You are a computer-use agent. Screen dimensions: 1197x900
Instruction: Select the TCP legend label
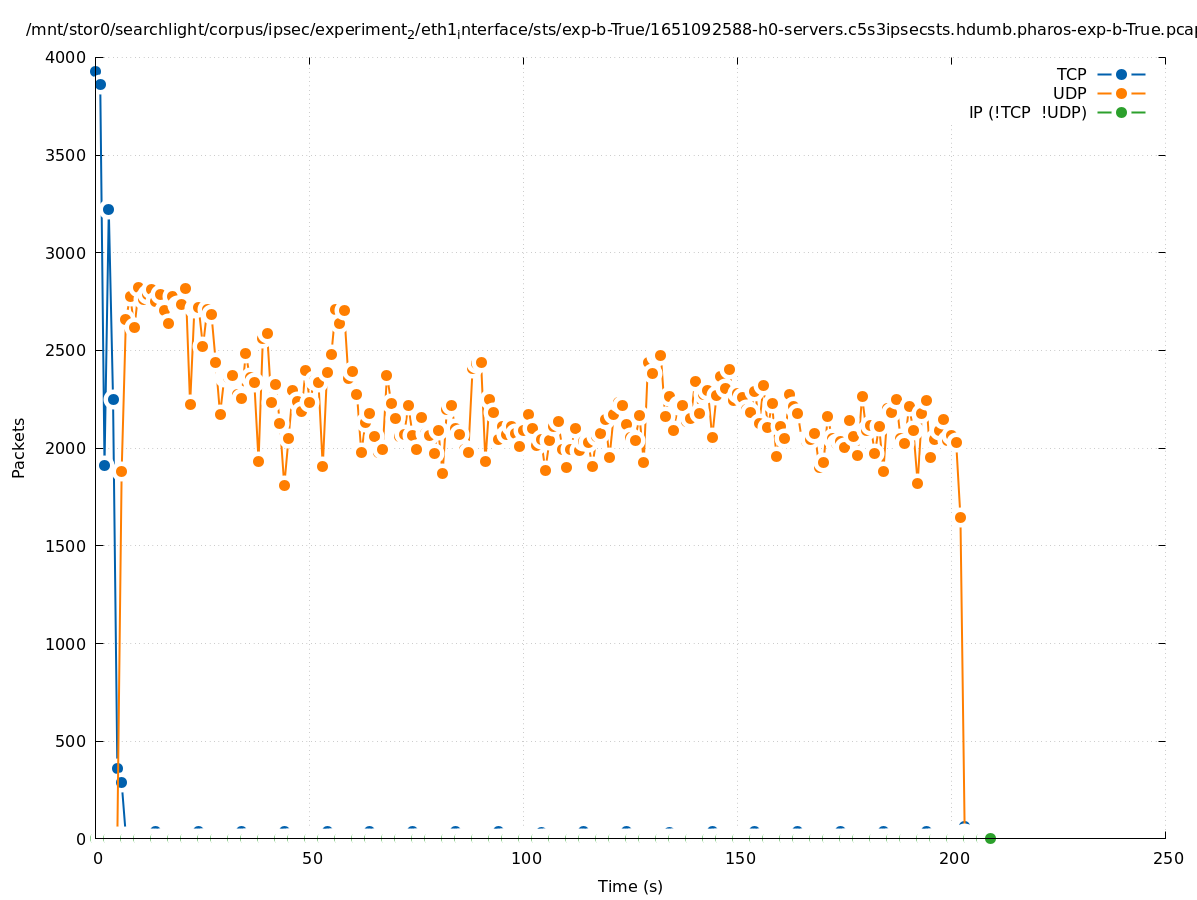coord(1071,74)
